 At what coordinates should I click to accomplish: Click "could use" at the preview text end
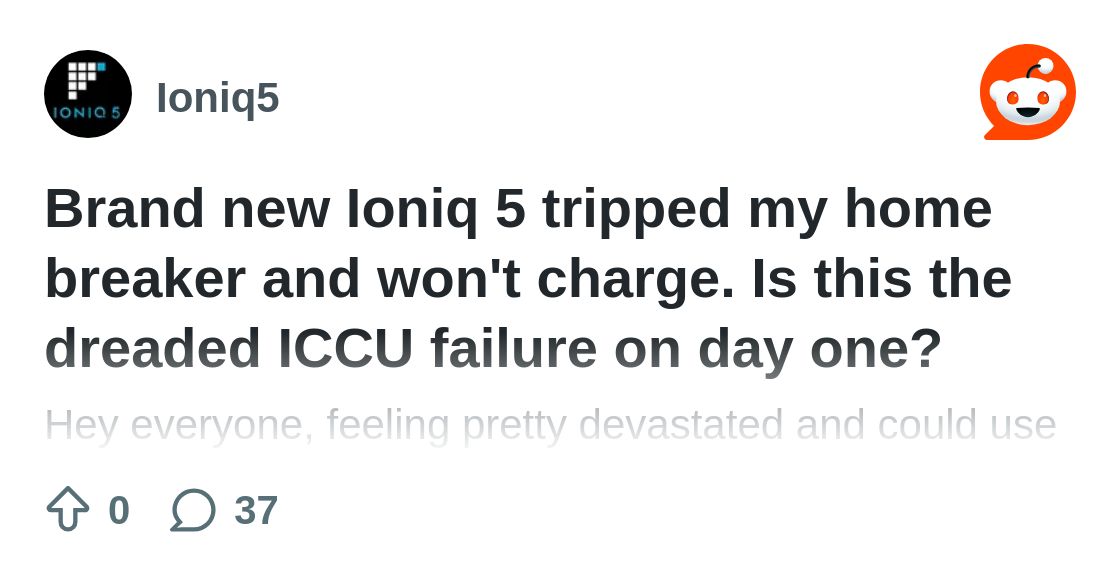967,425
